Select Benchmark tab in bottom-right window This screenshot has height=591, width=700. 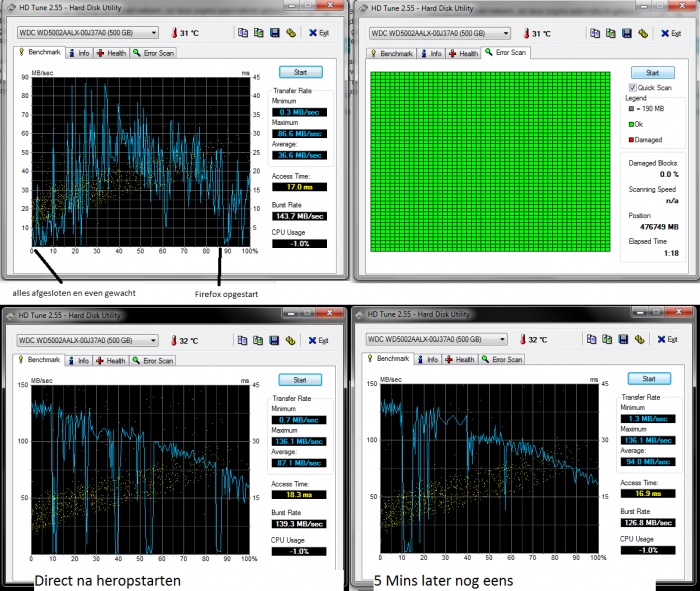click(388, 358)
